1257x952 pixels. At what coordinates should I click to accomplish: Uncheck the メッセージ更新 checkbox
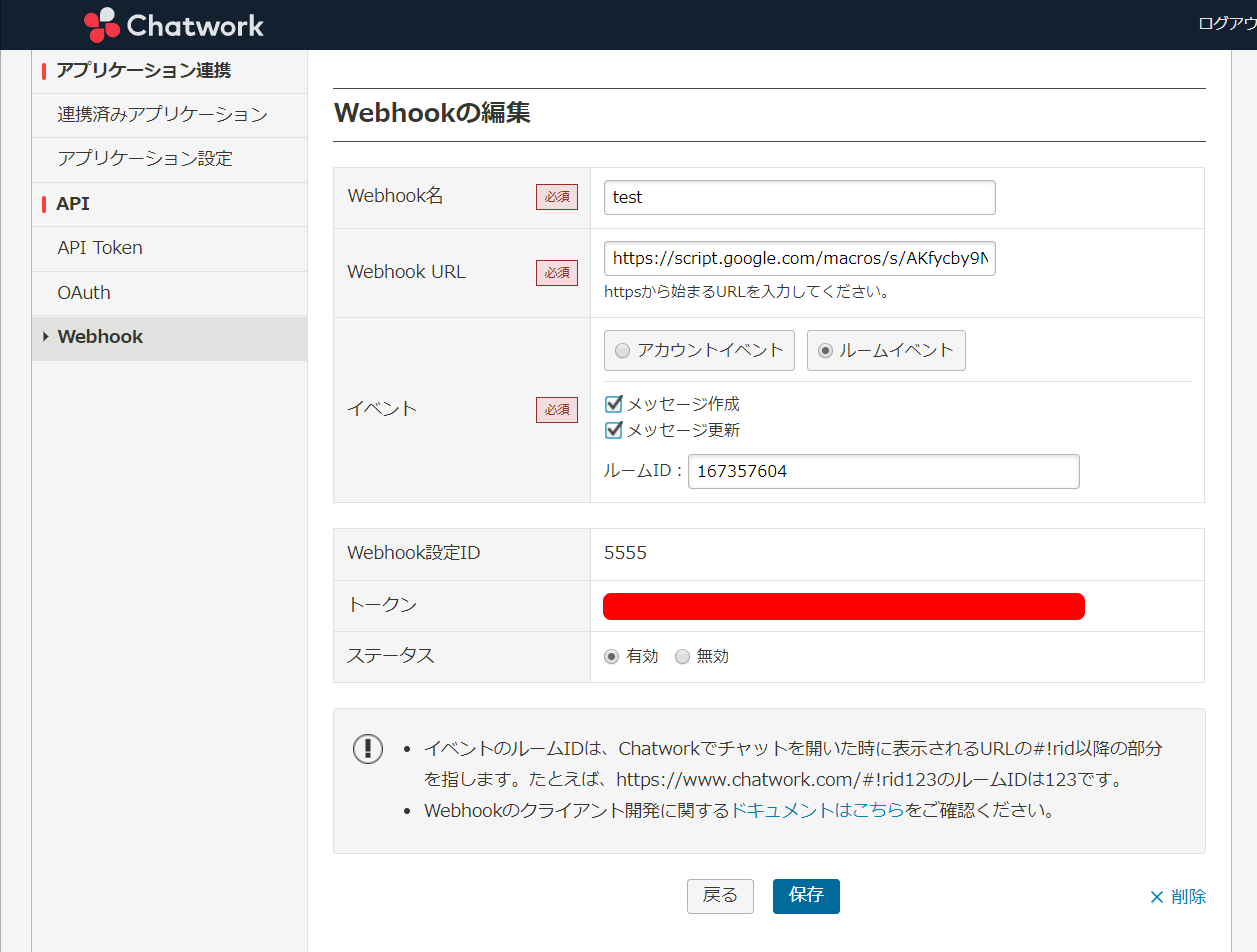point(613,430)
